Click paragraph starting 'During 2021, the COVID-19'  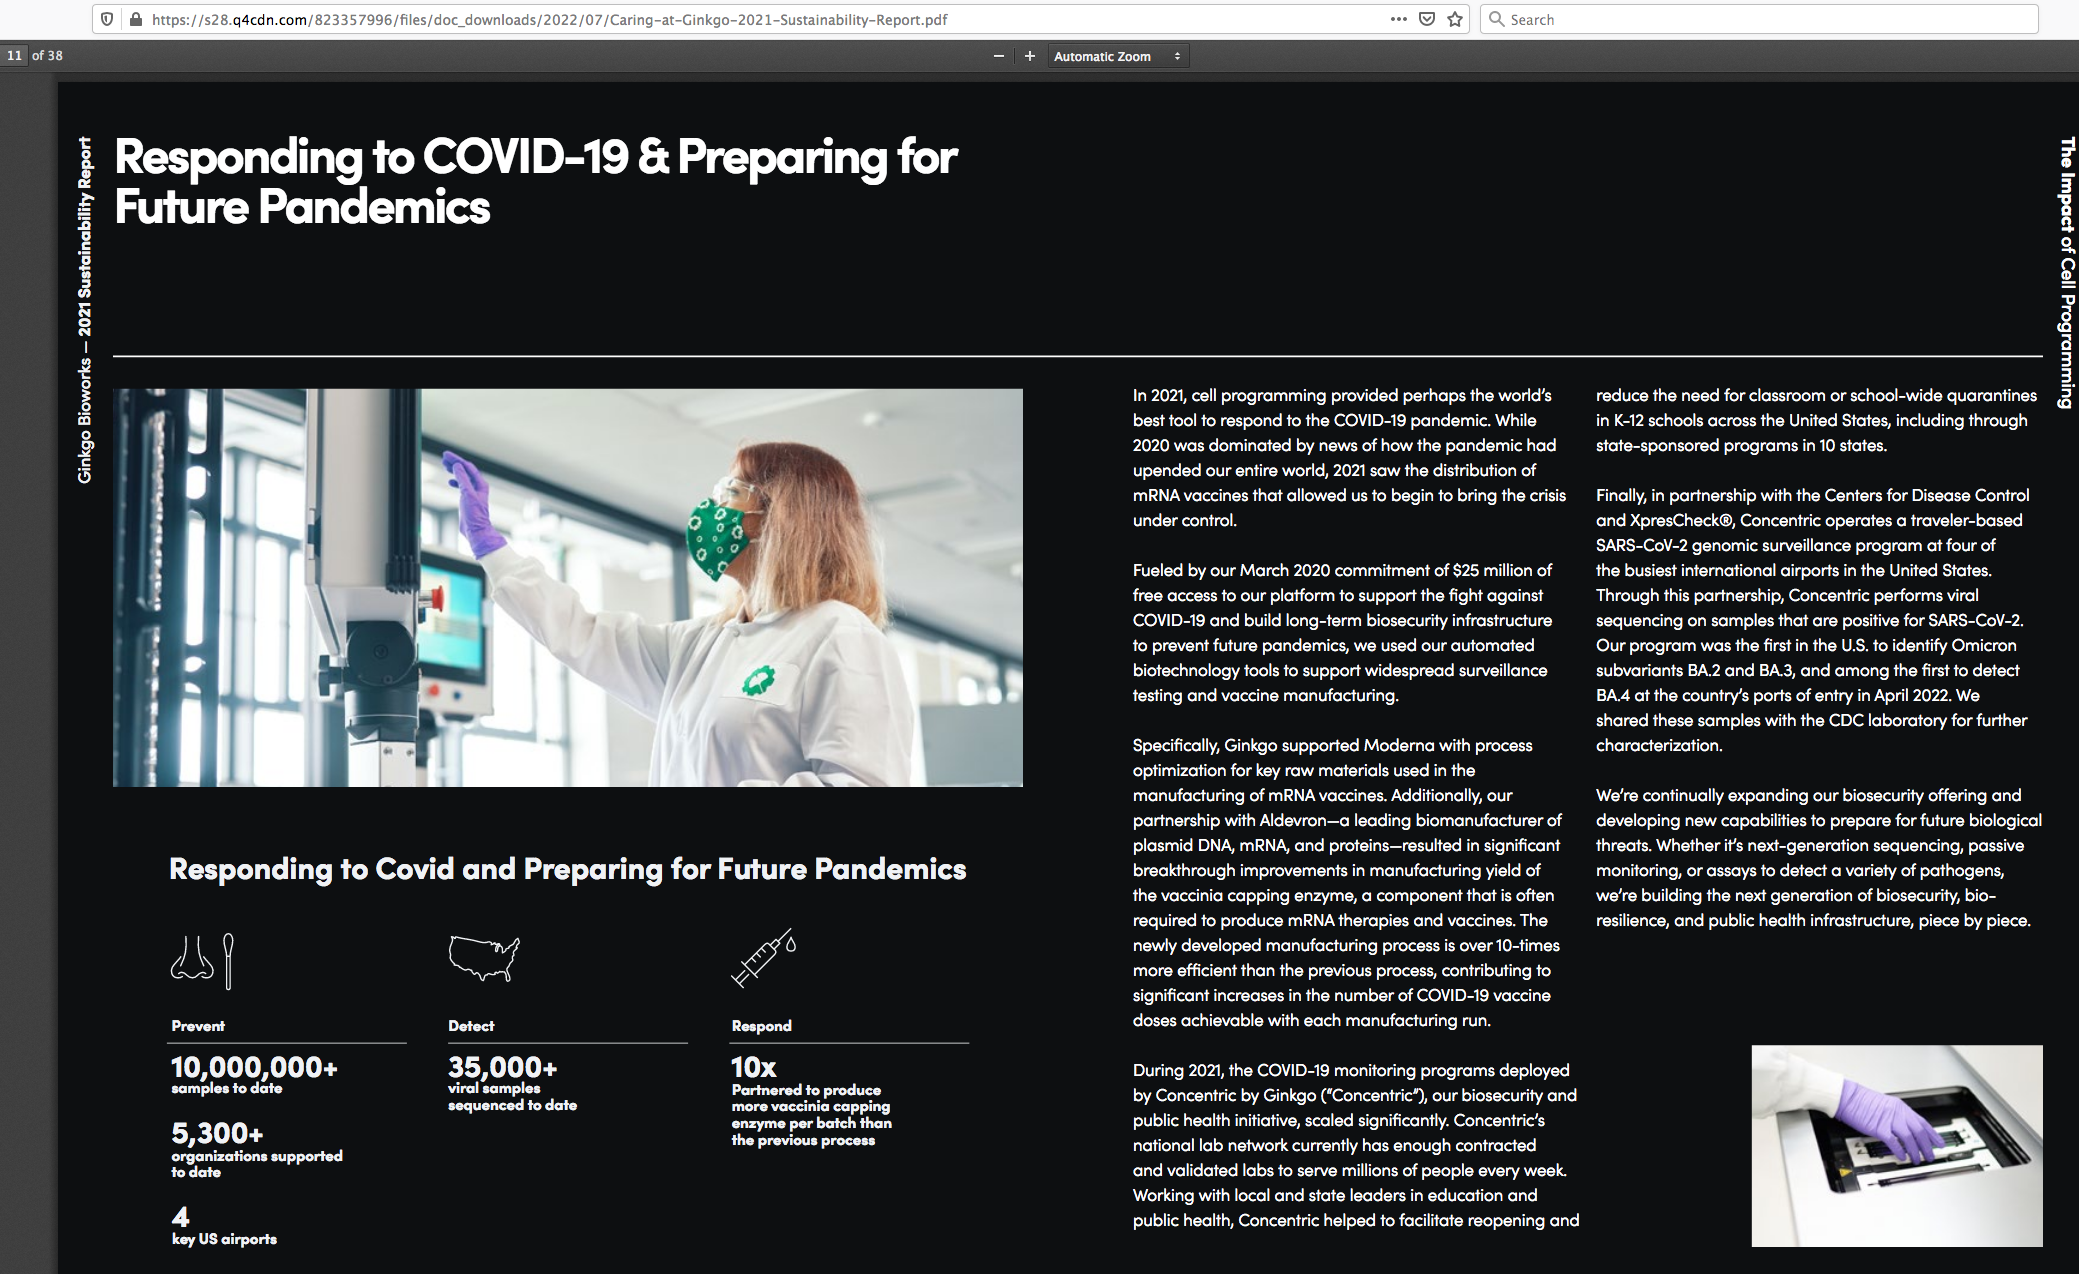click(1356, 1145)
